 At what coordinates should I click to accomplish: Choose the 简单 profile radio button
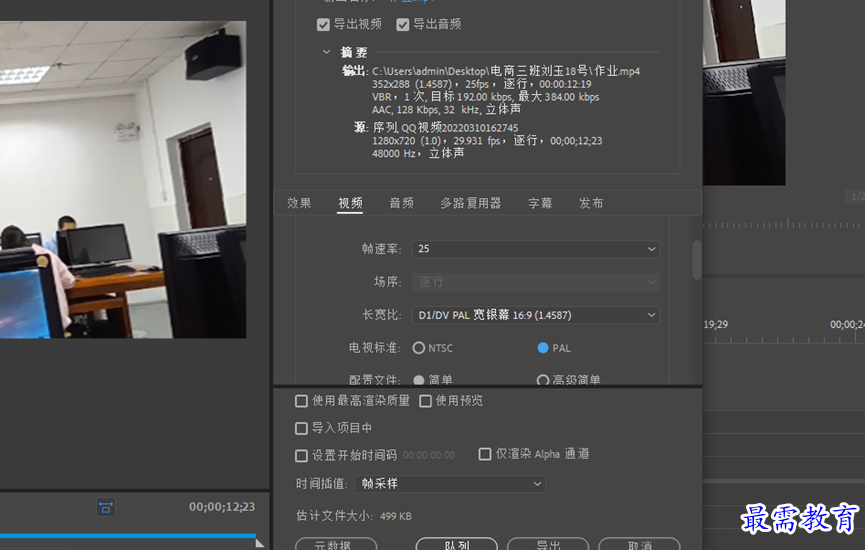[x=419, y=380]
